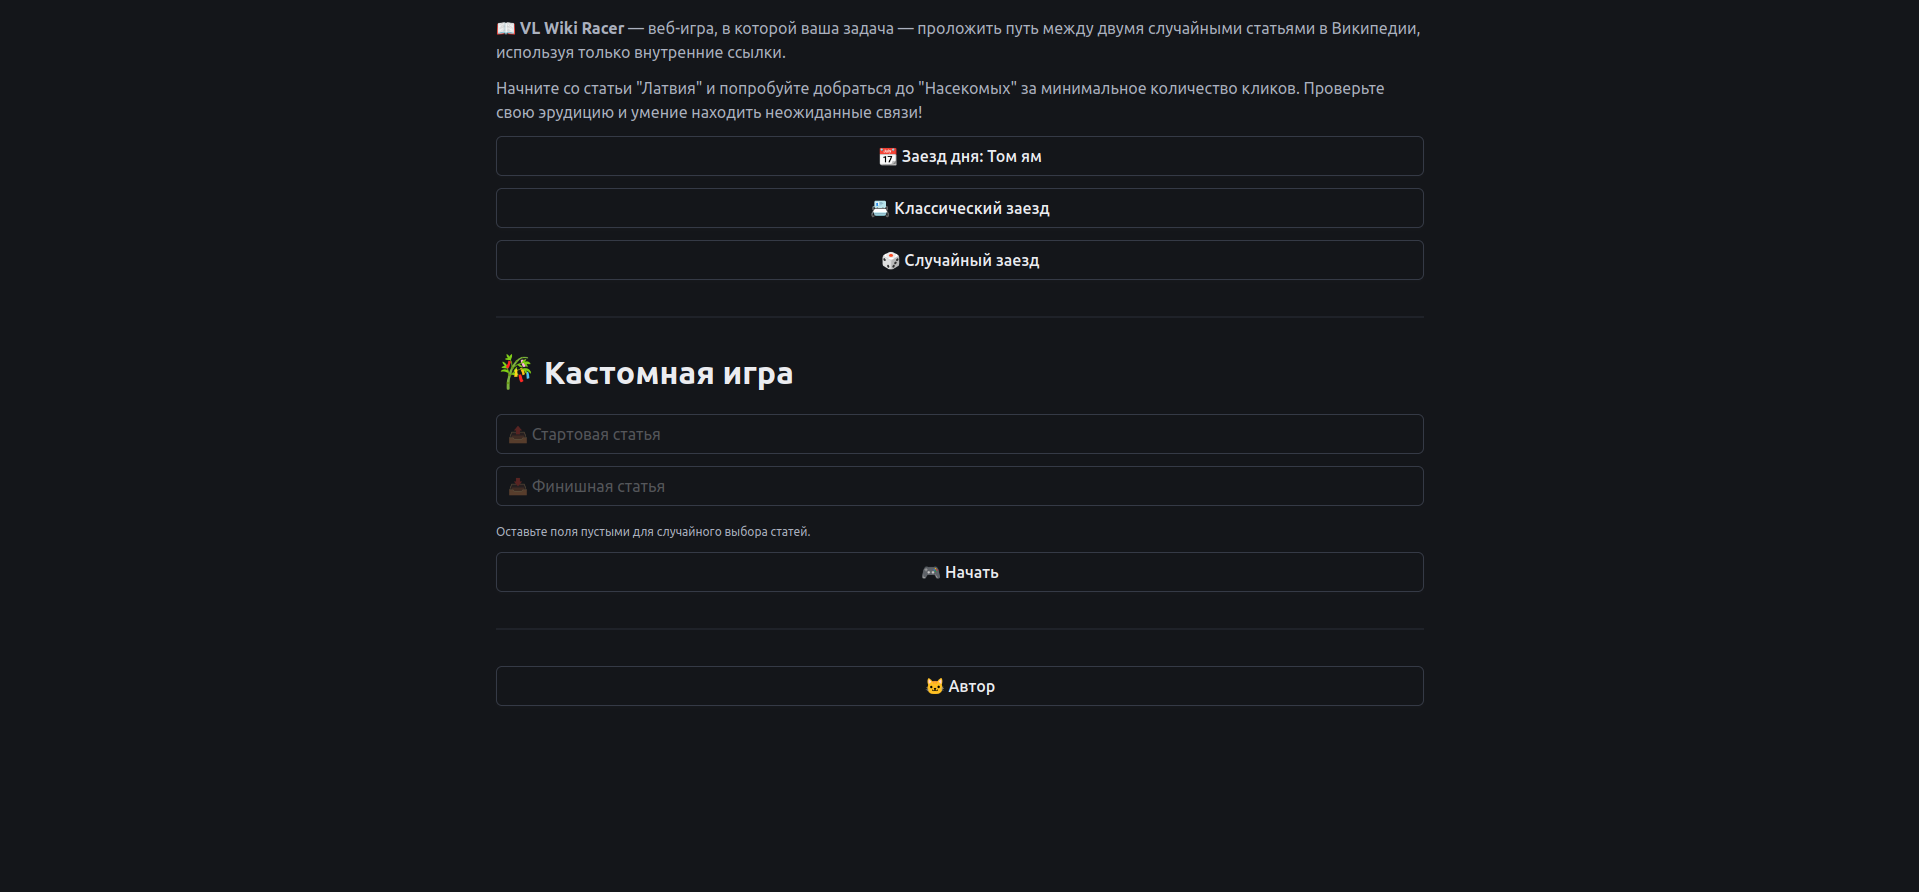Click the tray icon in the Стартовая статья field
The width and height of the screenshot is (1919, 892).
517,435
